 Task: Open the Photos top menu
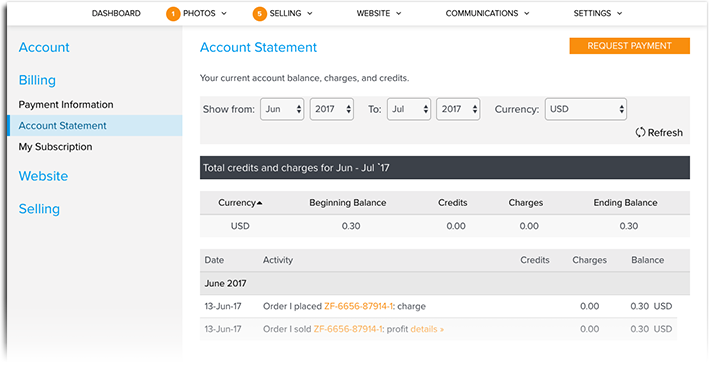point(199,13)
